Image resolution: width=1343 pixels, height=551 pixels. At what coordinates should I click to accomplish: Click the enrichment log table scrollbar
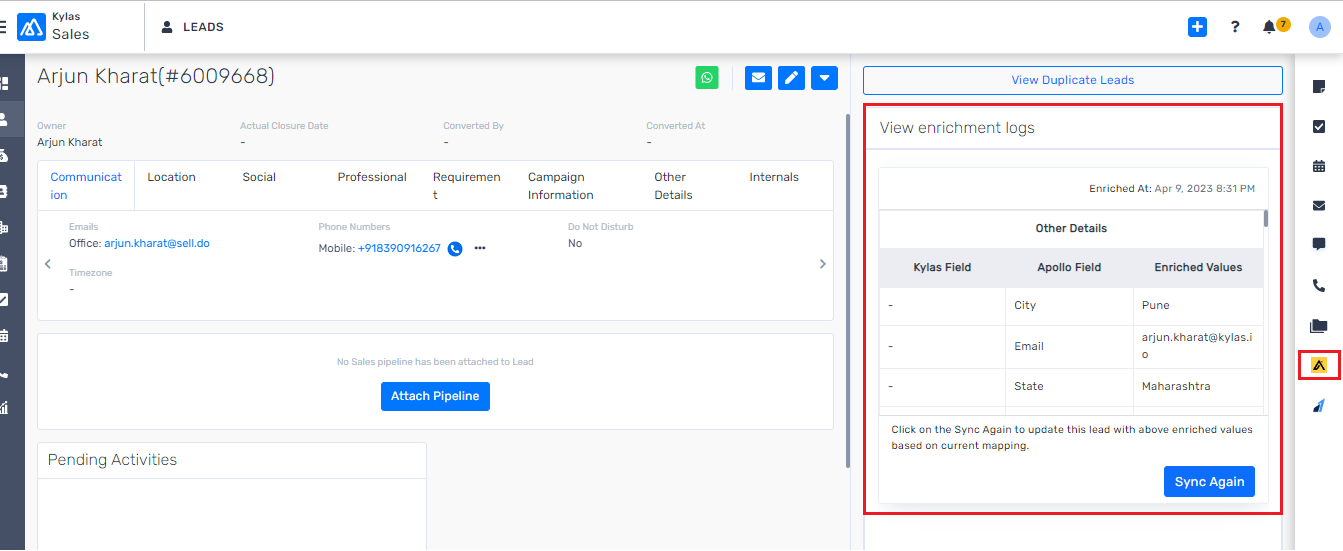pos(1266,218)
